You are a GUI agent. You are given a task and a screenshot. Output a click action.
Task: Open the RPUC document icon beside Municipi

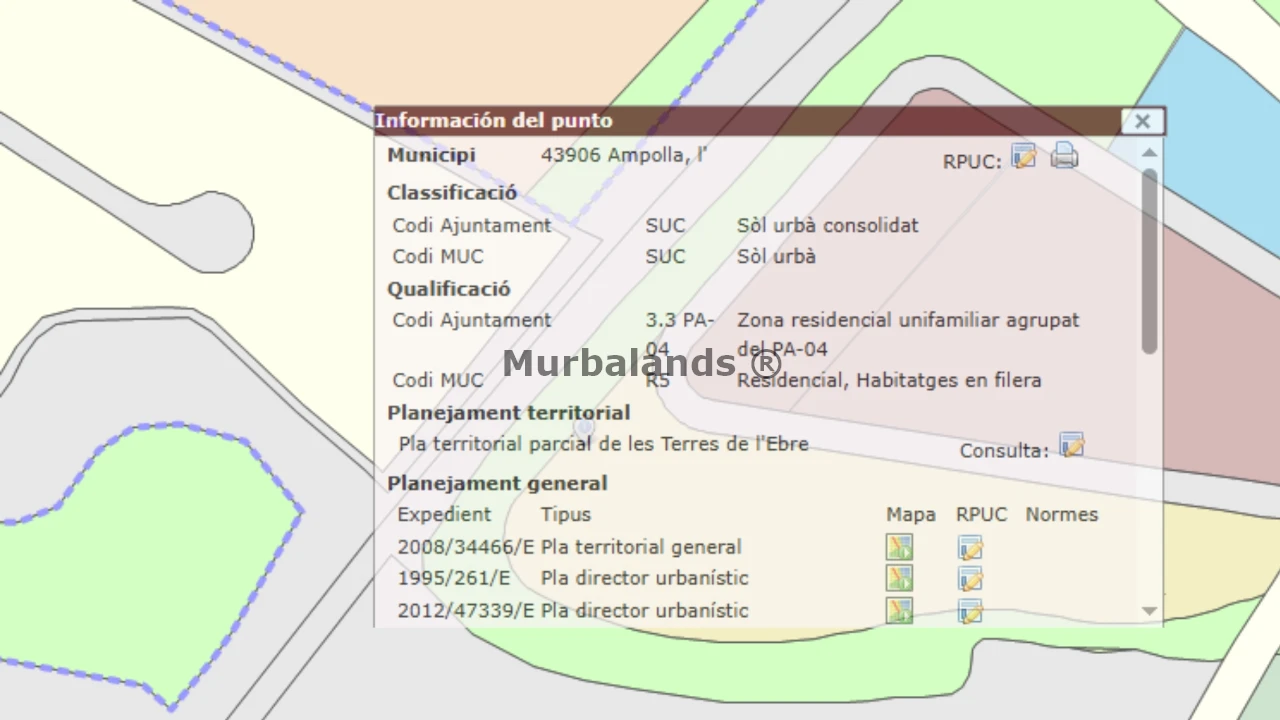pyautogui.click(x=1023, y=156)
